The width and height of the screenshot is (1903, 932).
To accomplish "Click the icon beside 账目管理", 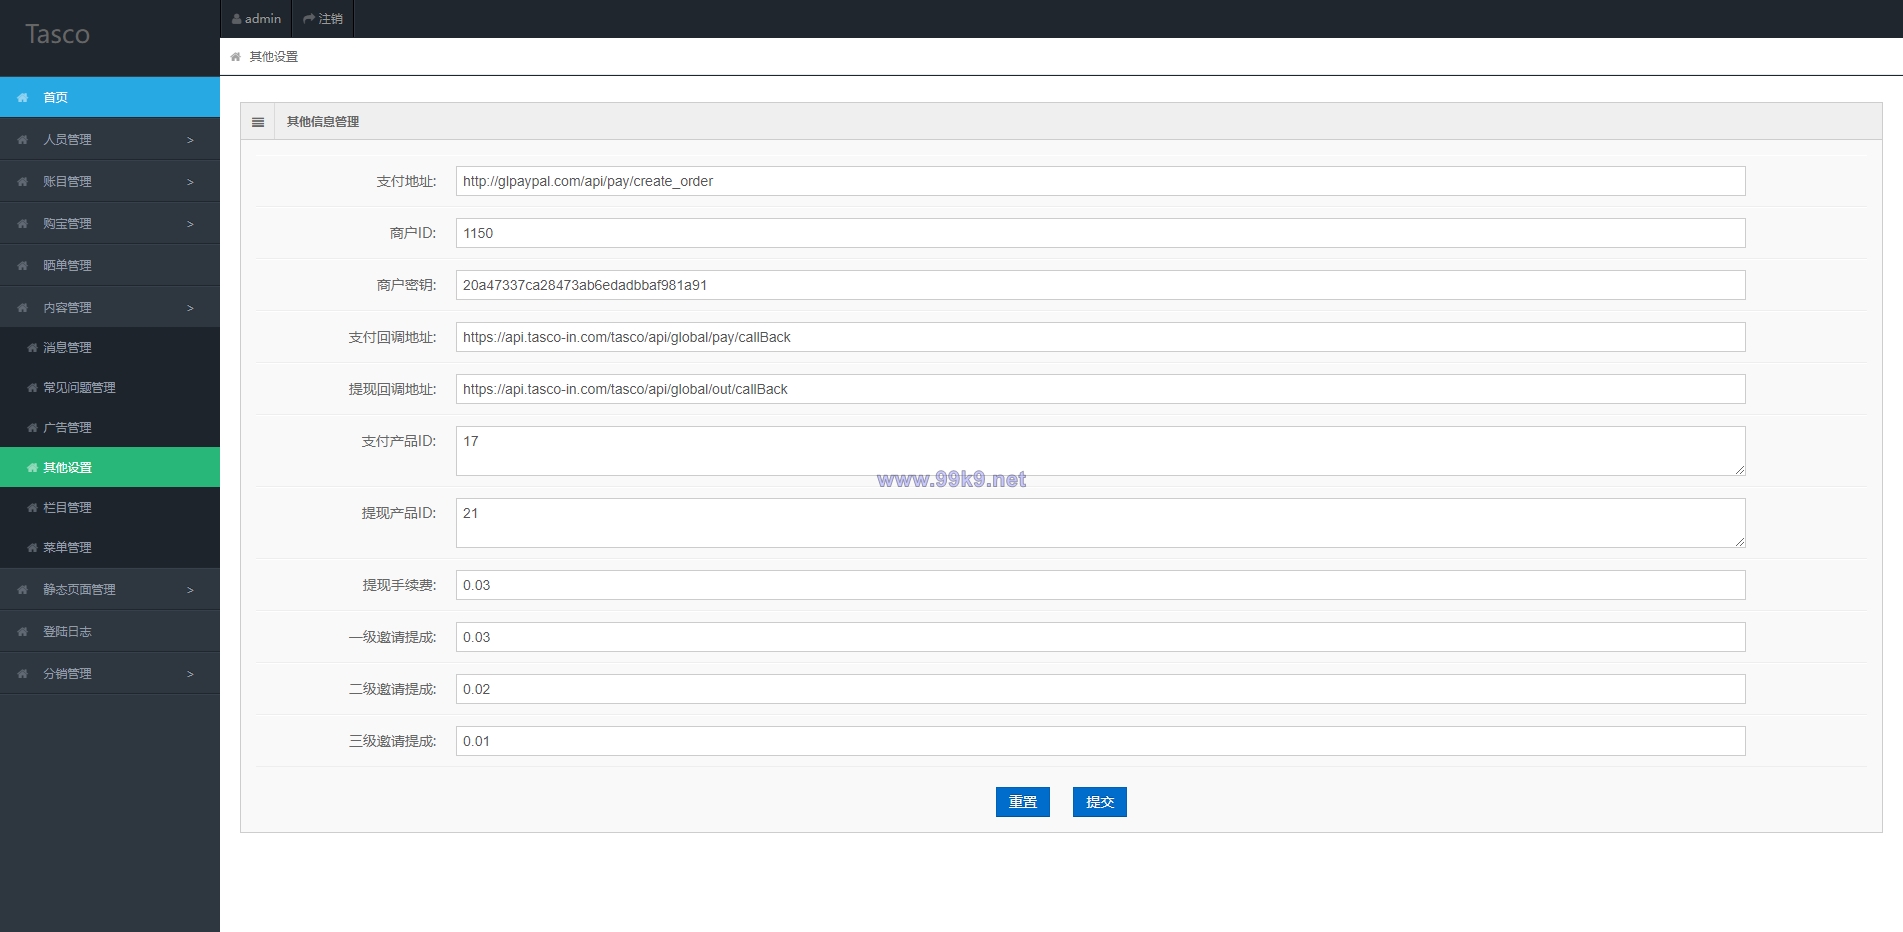I will (22, 182).
